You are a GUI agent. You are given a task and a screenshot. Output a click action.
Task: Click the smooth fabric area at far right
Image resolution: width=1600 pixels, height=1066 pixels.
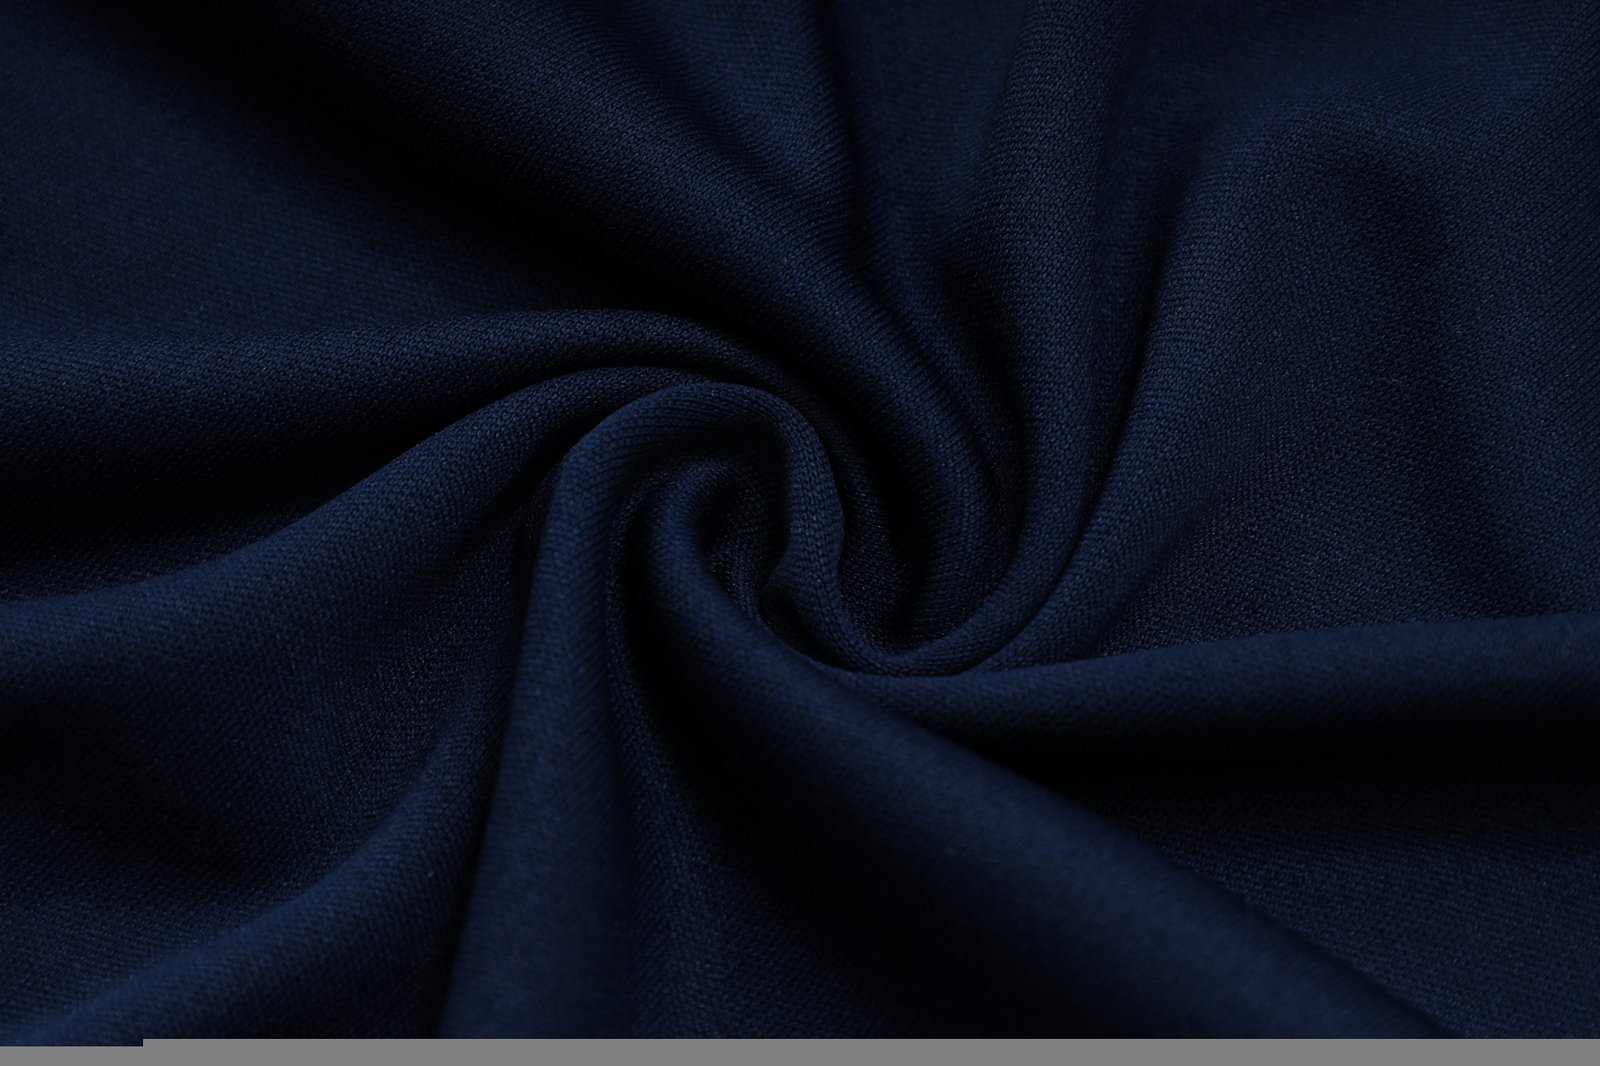click(x=1500, y=500)
